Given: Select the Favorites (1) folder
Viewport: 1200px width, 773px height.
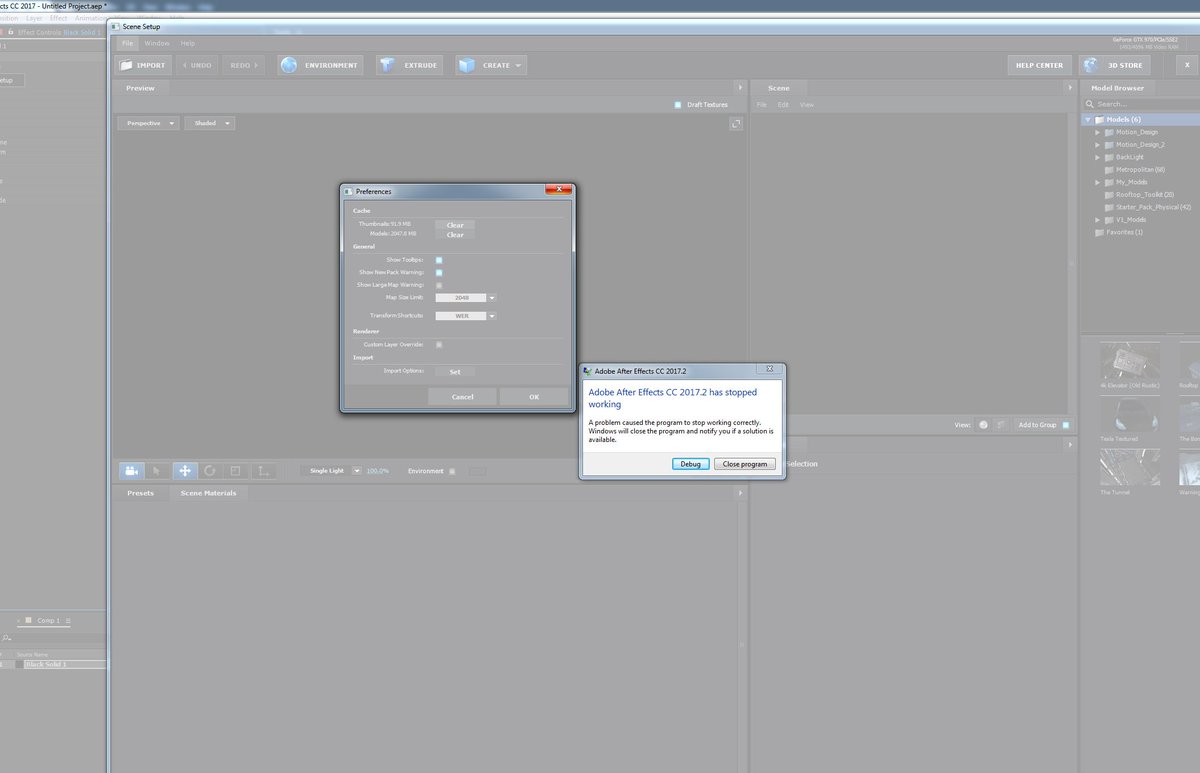Looking at the screenshot, I should click(x=1118, y=232).
